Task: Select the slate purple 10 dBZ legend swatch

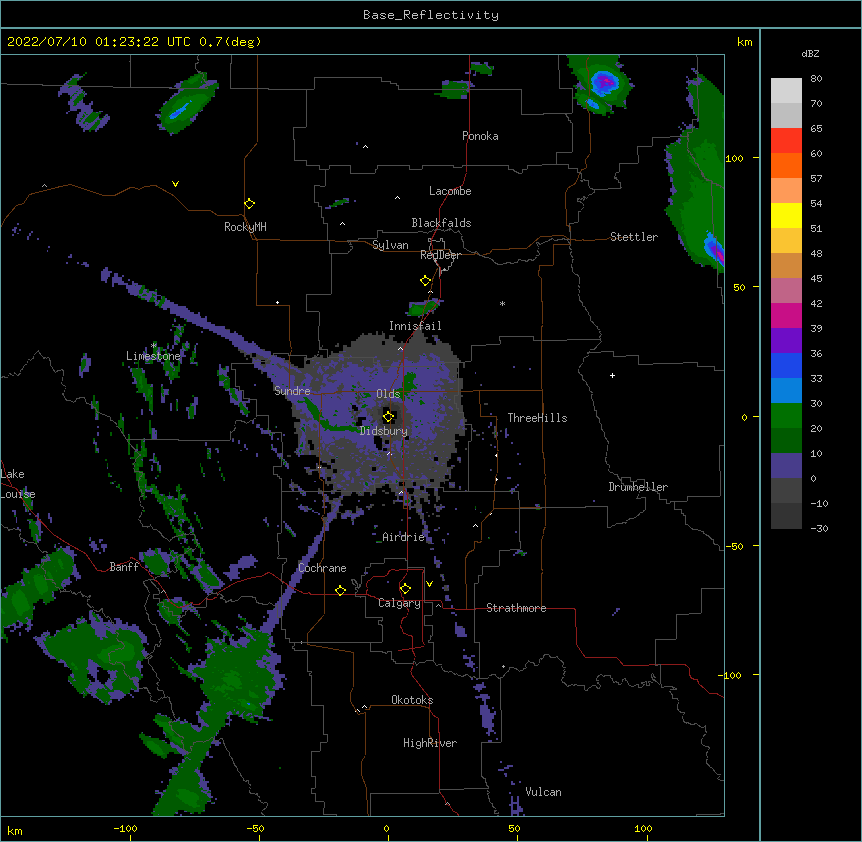Action: pyautogui.click(x=786, y=466)
